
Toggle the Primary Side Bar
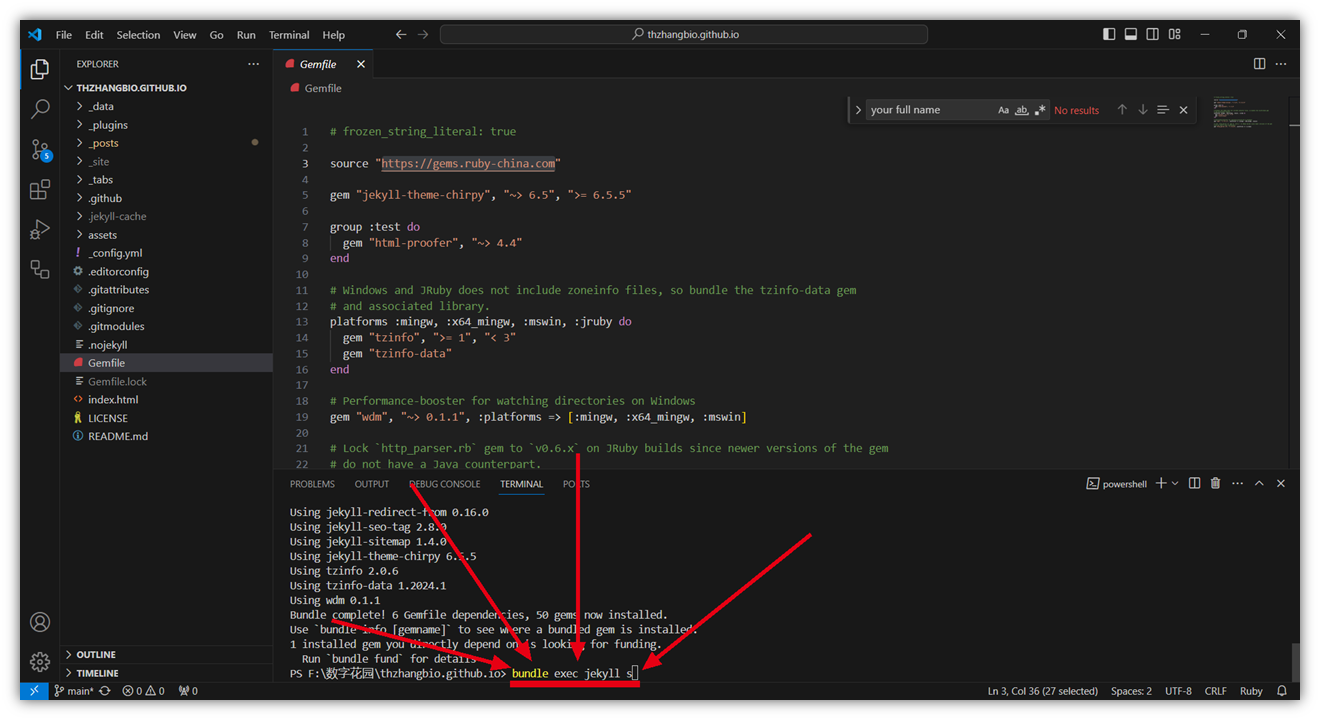point(1109,34)
